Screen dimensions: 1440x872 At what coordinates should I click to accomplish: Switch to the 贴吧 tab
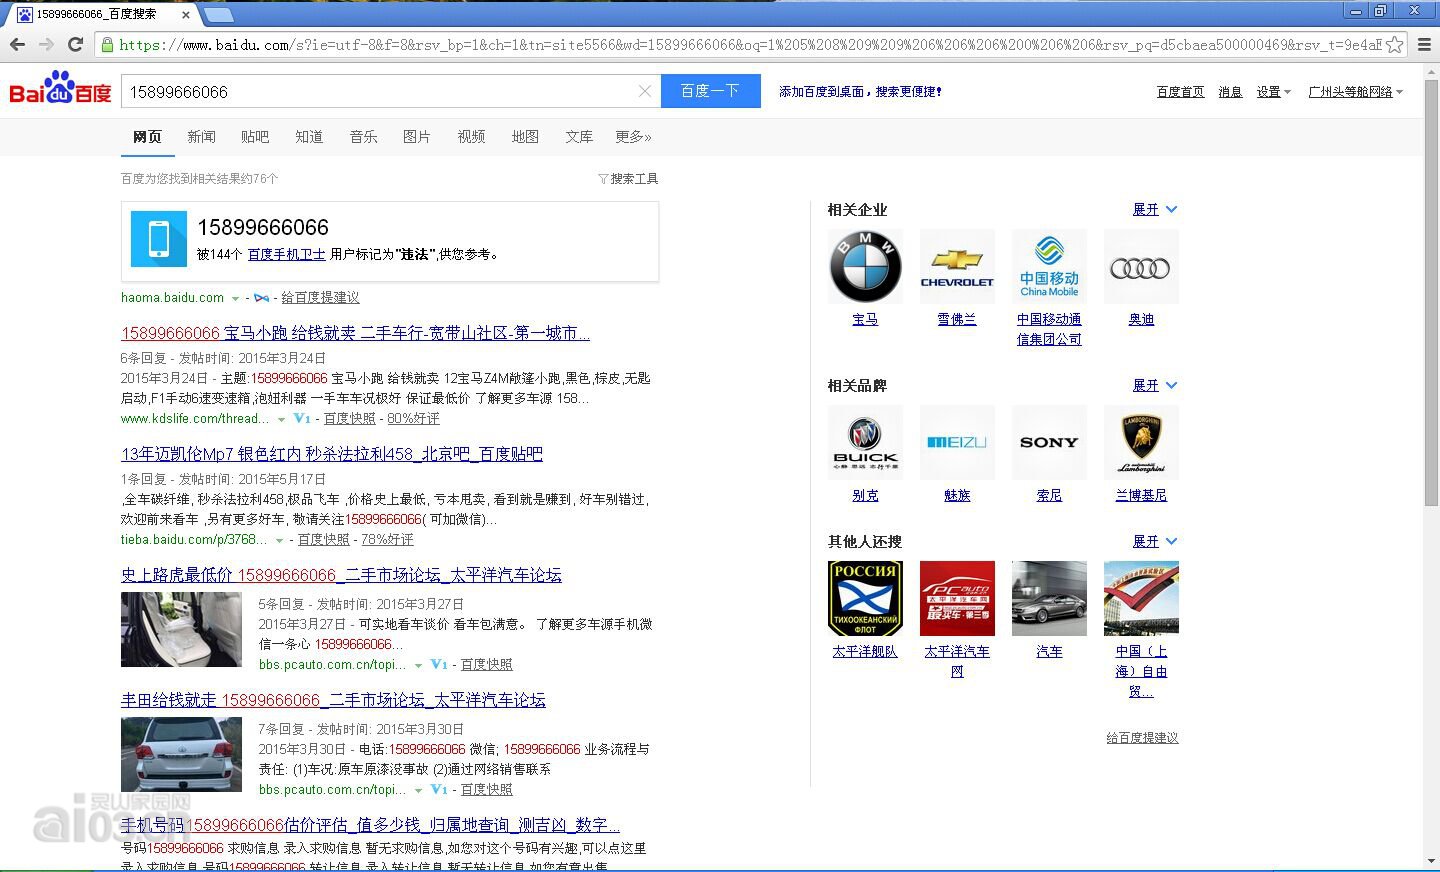pyautogui.click(x=255, y=136)
